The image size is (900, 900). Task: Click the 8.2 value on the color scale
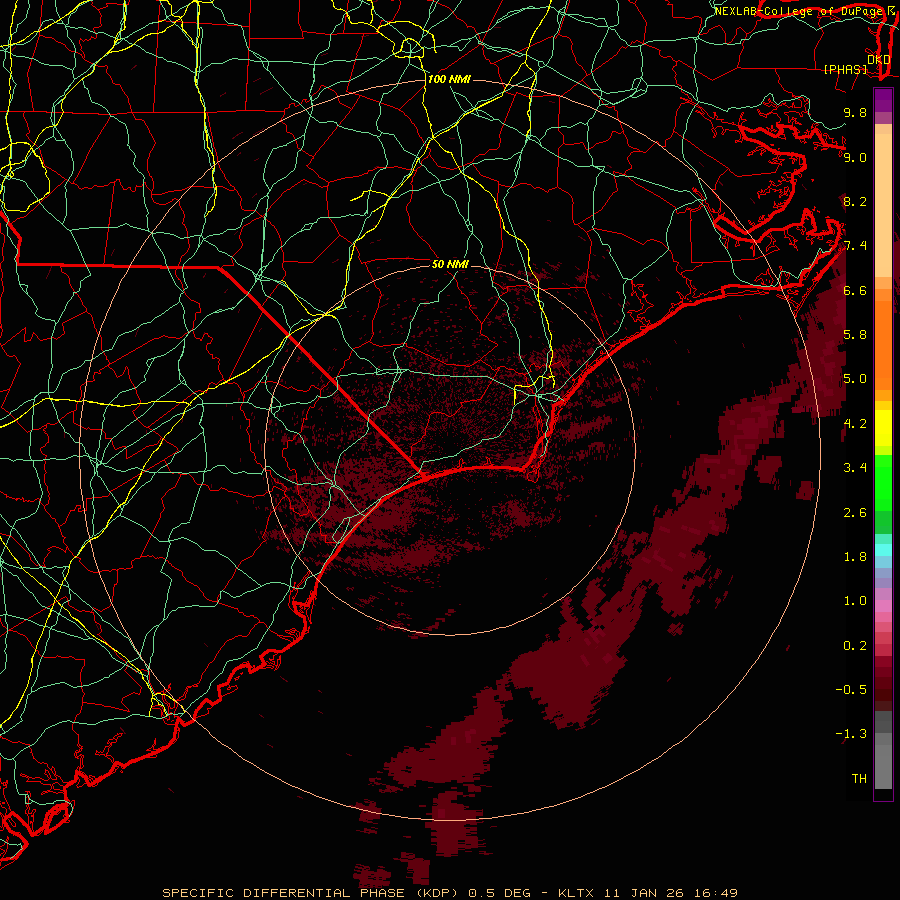tap(855, 201)
